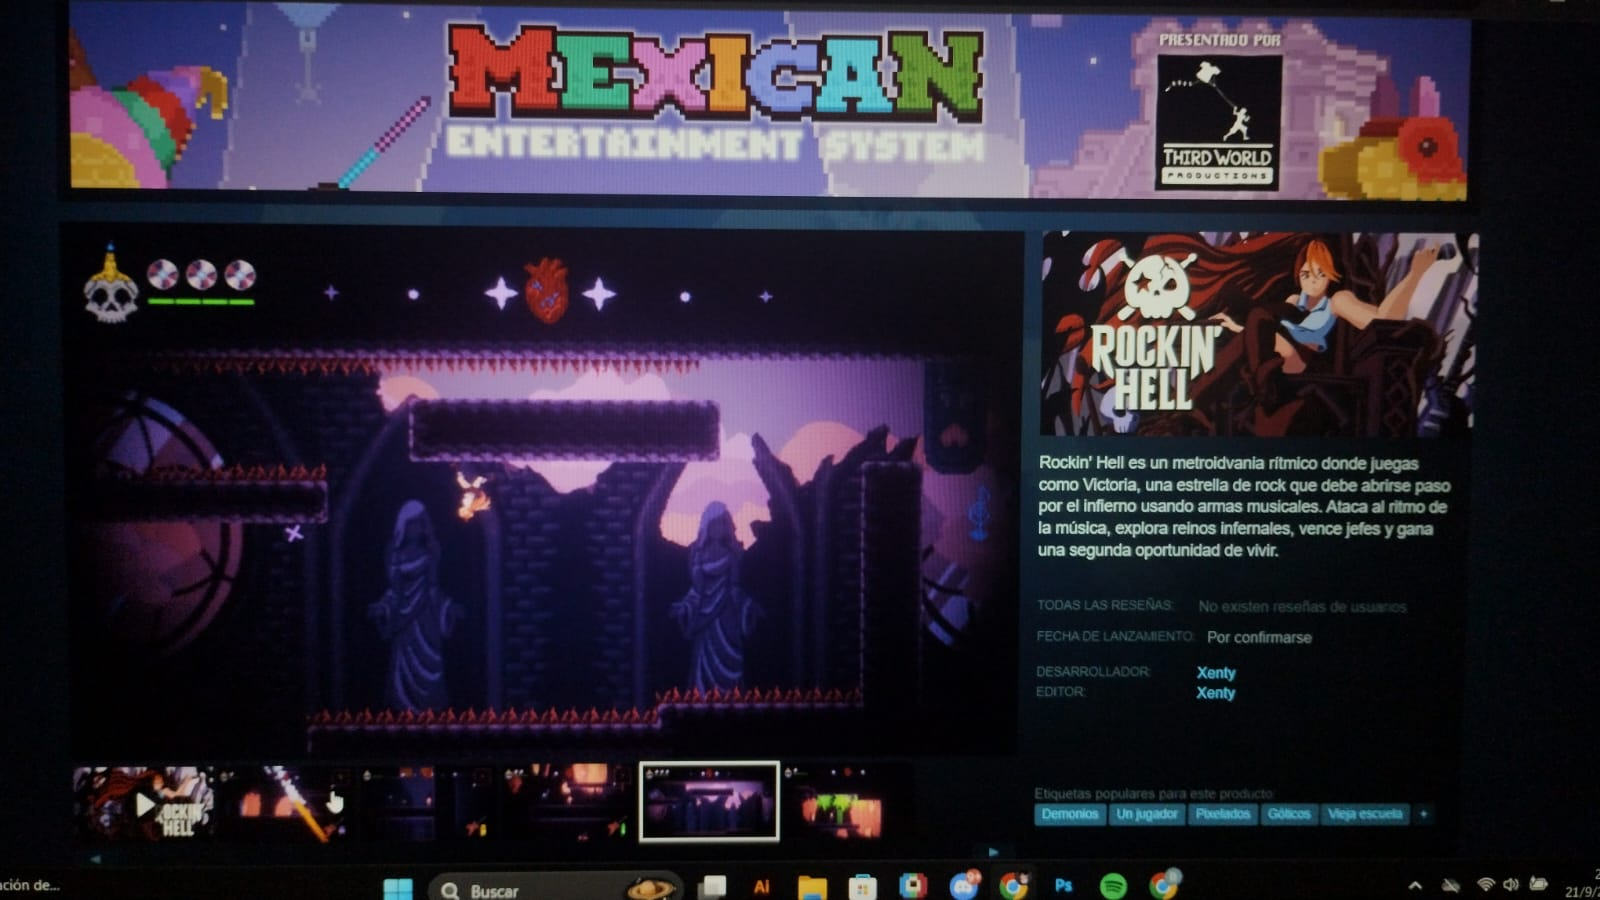The width and height of the screenshot is (1600, 900).
Task: Open File Explorer from the taskbar
Action: (812, 888)
